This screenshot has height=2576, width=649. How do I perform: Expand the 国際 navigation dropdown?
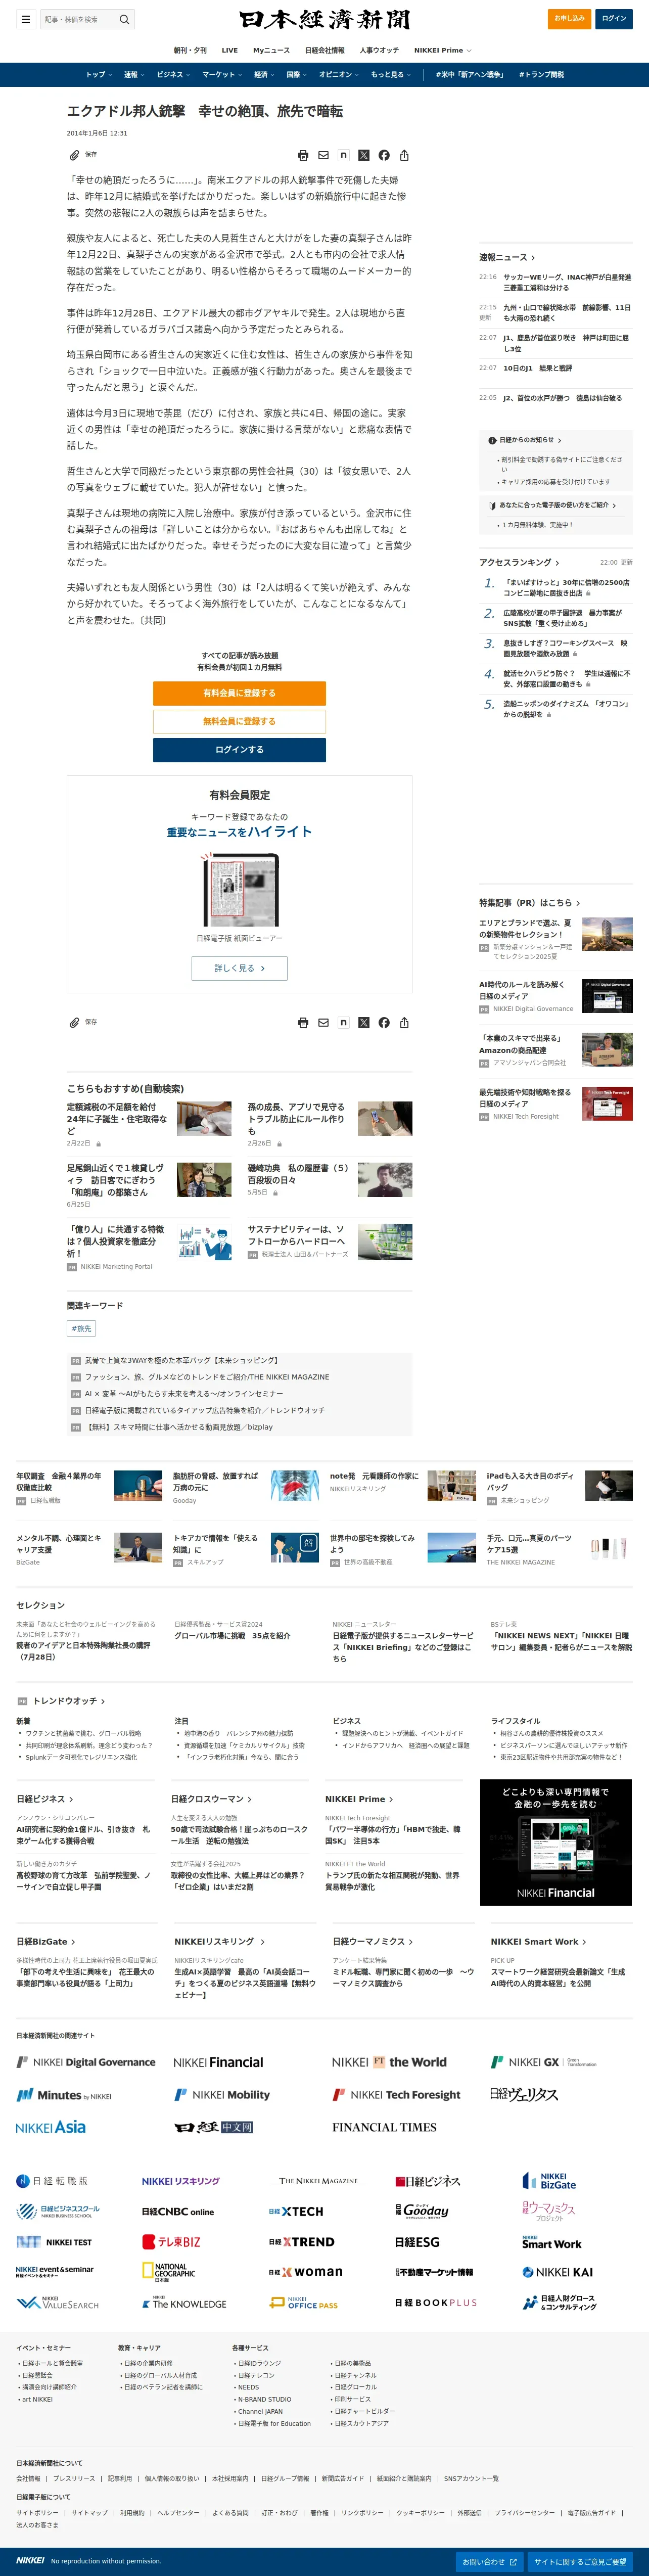coord(297,74)
